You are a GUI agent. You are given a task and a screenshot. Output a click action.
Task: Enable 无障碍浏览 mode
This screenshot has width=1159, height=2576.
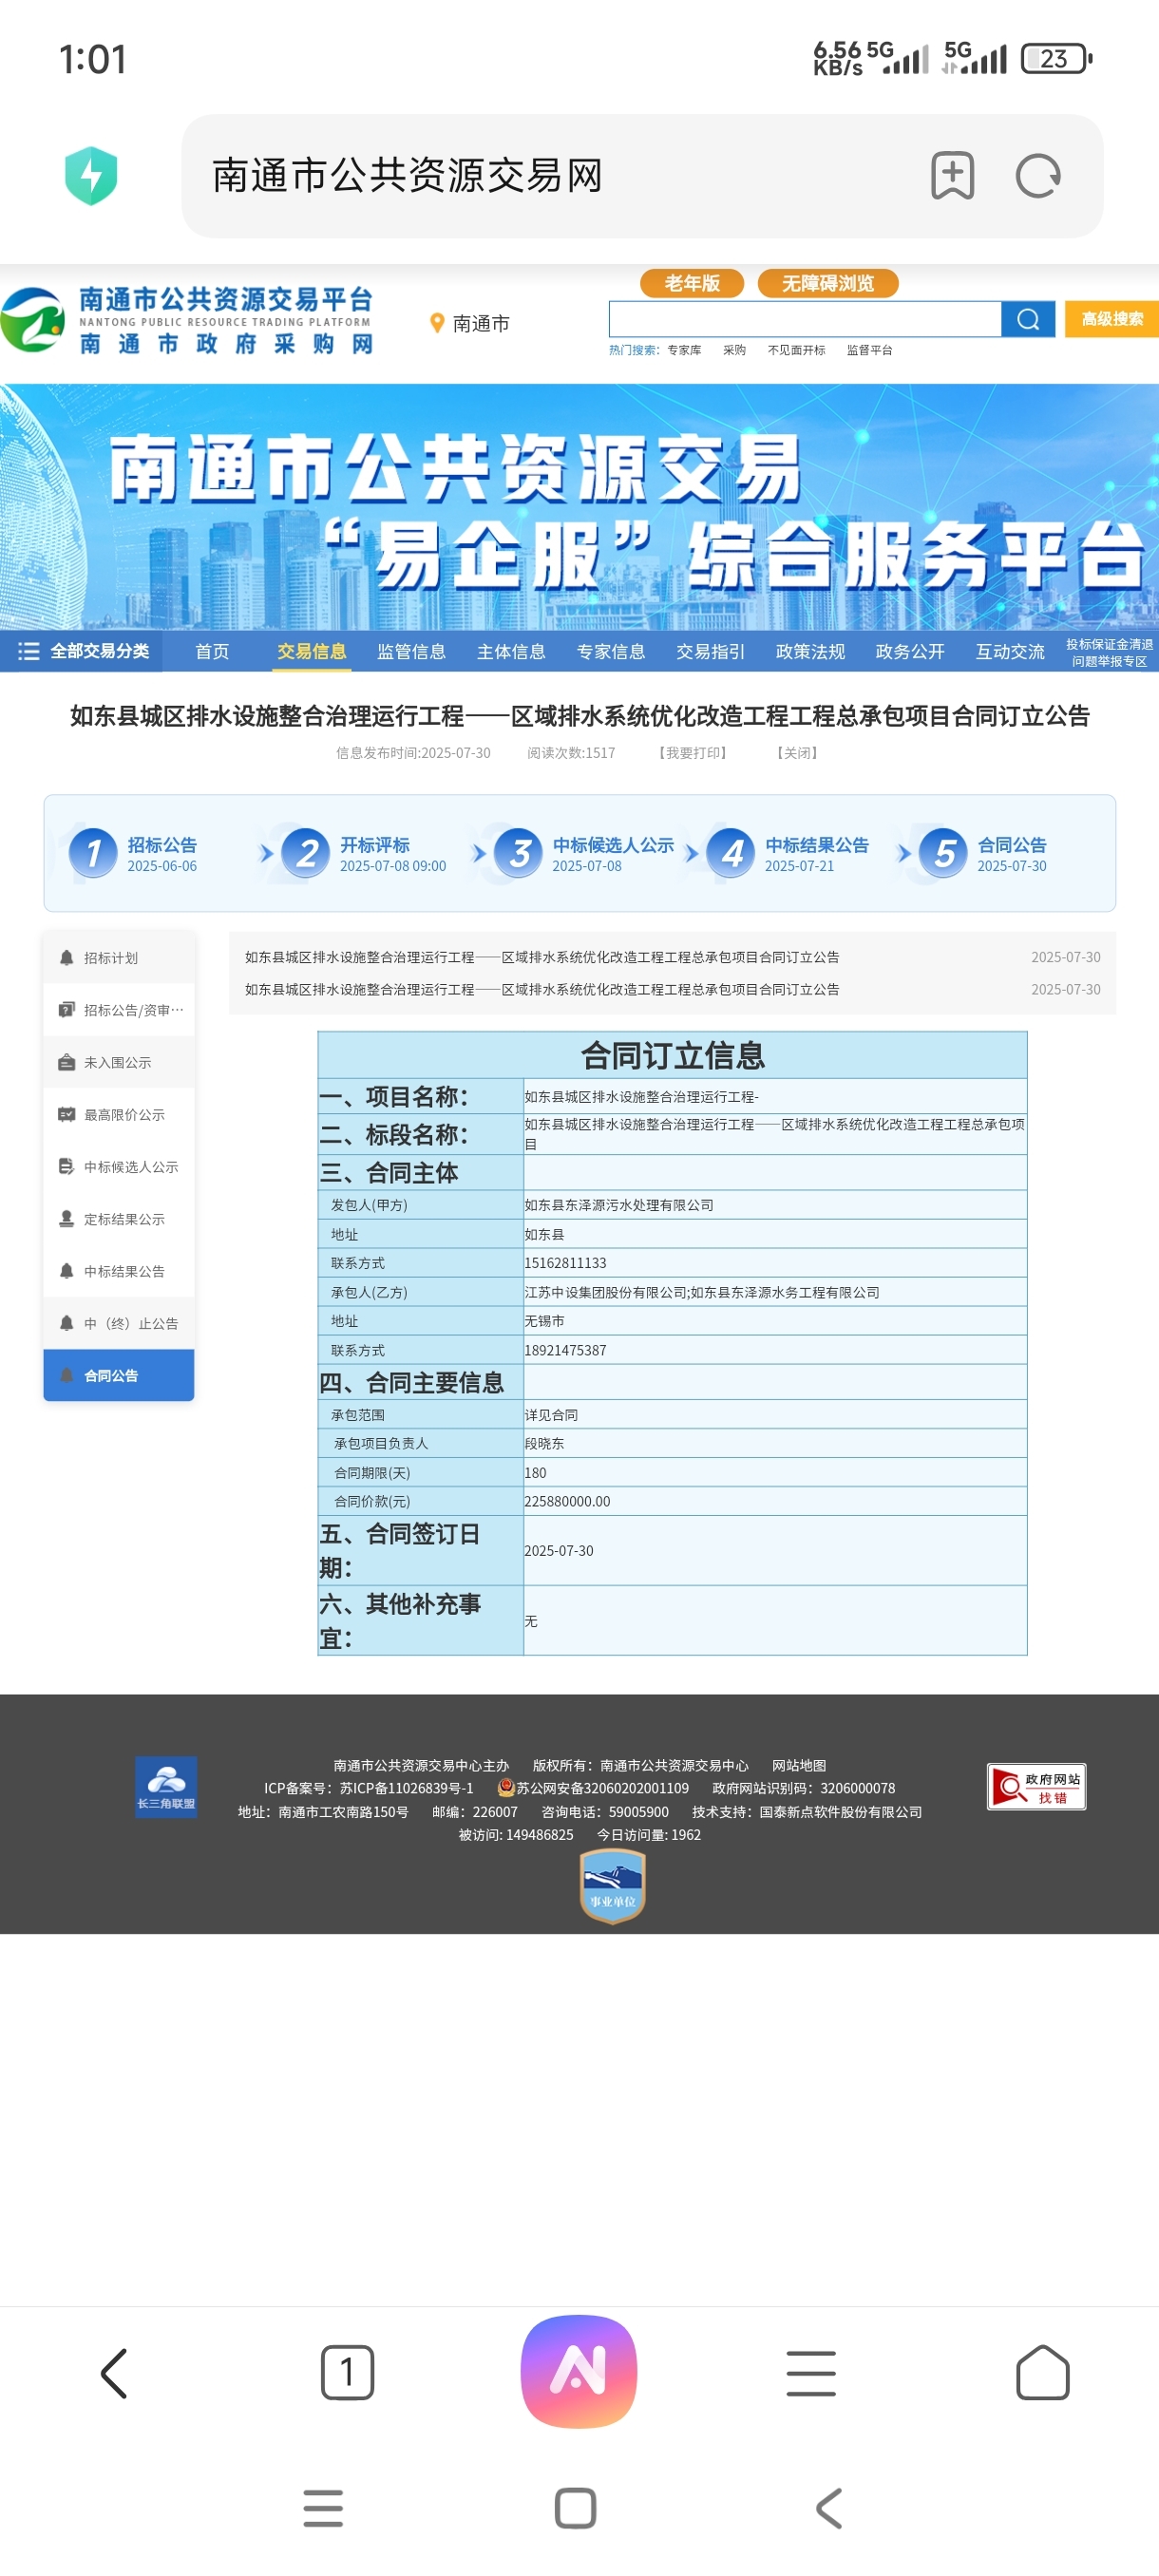click(x=828, y=283)
